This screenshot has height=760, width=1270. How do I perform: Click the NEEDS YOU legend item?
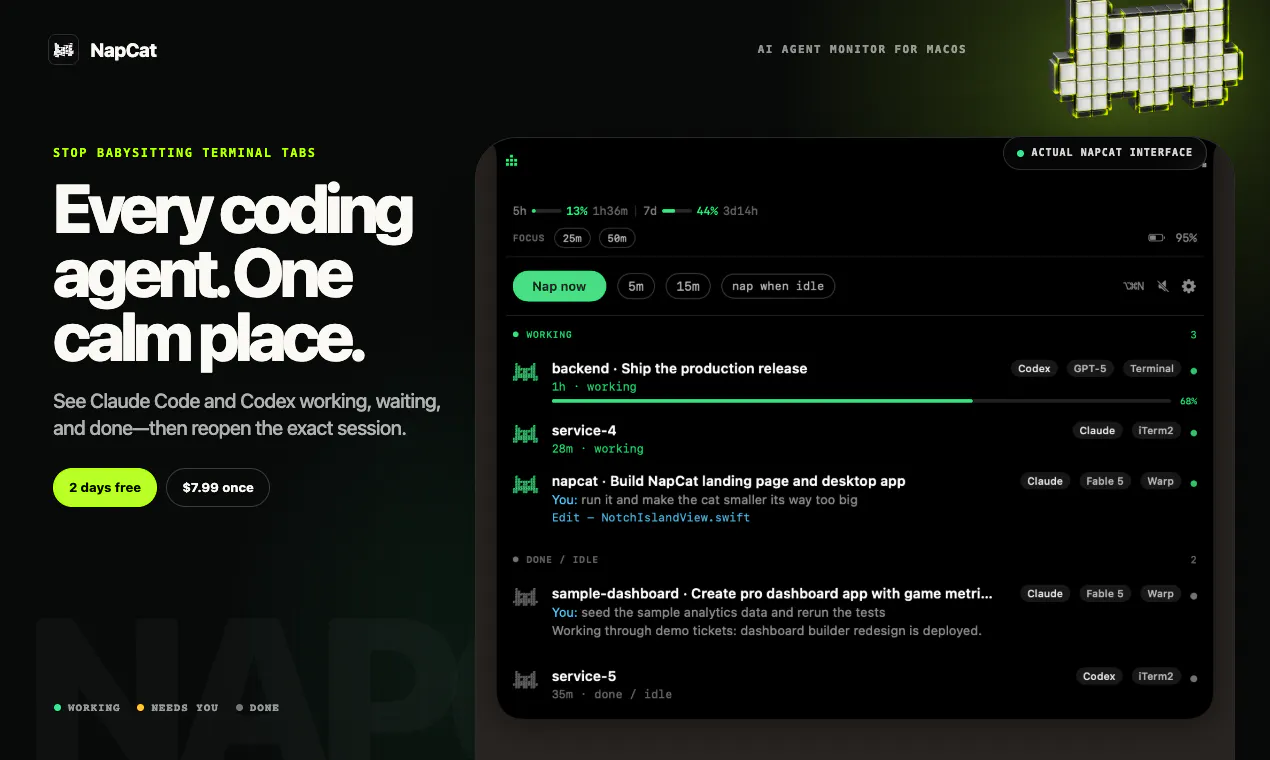pyautogui.click(x=177, y=708)
